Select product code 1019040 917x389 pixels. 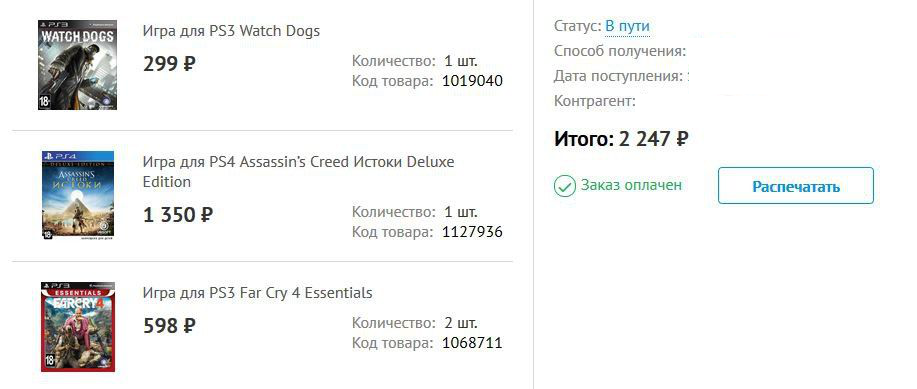click(x=473, y=81)
